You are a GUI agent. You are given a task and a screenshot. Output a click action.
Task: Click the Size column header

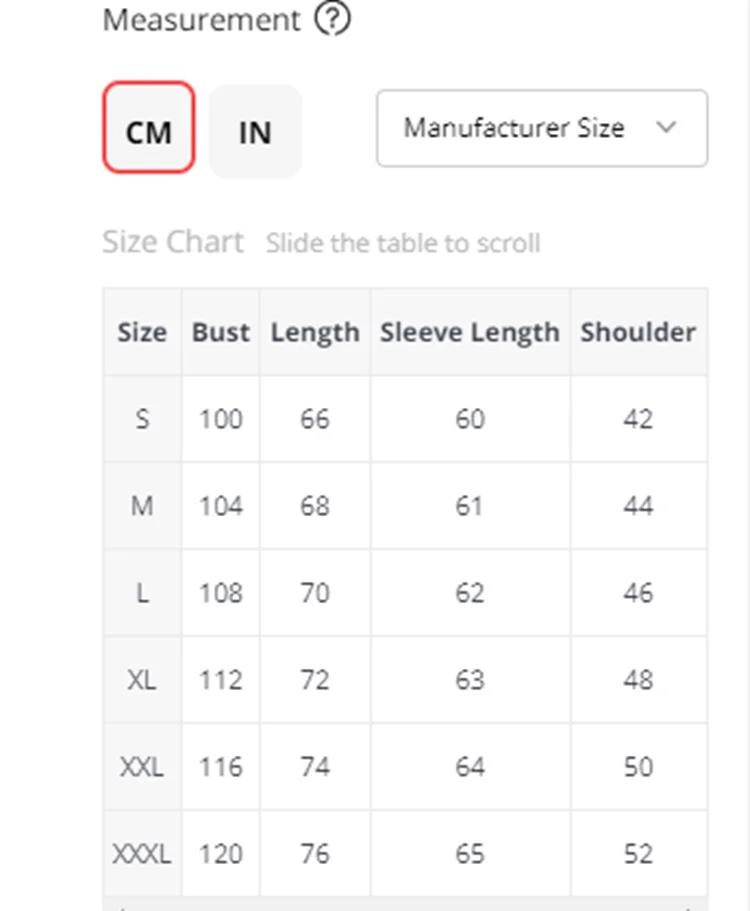point(142,332)
